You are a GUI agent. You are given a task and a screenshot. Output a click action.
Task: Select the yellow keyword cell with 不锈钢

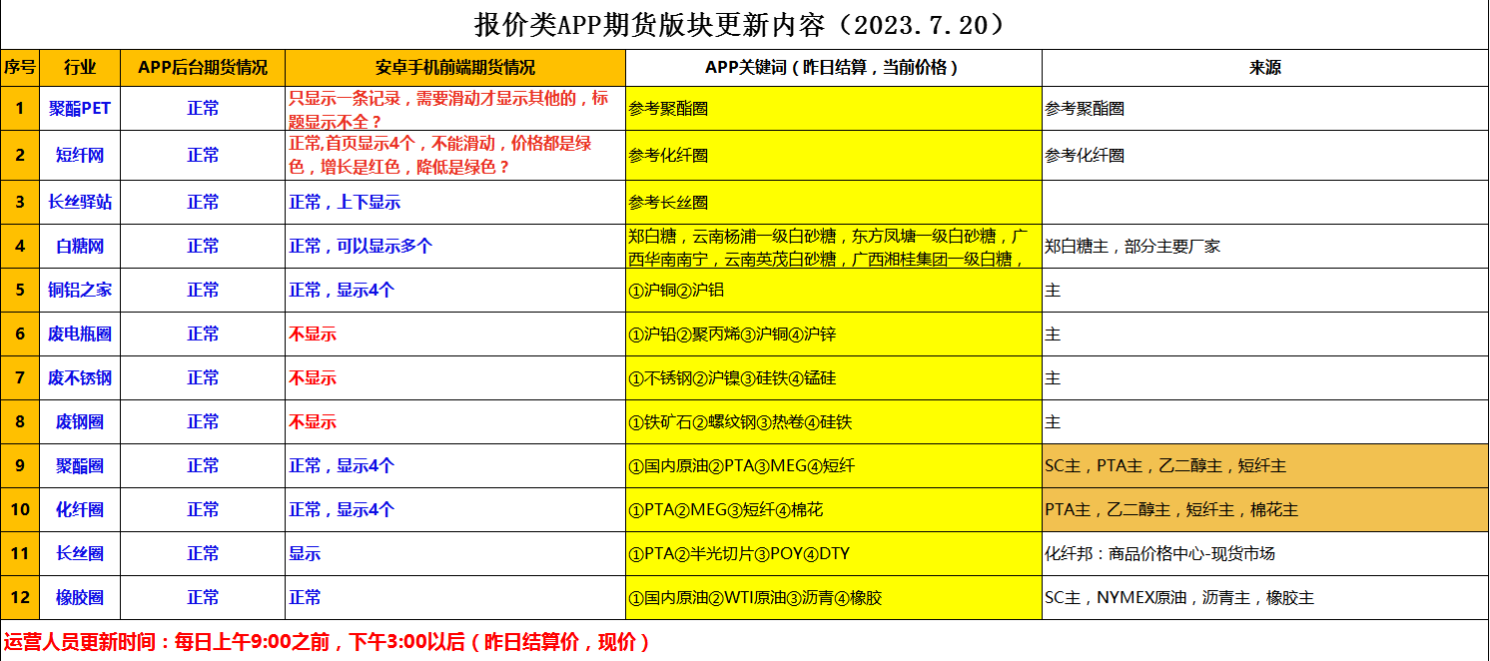[833, 378]
